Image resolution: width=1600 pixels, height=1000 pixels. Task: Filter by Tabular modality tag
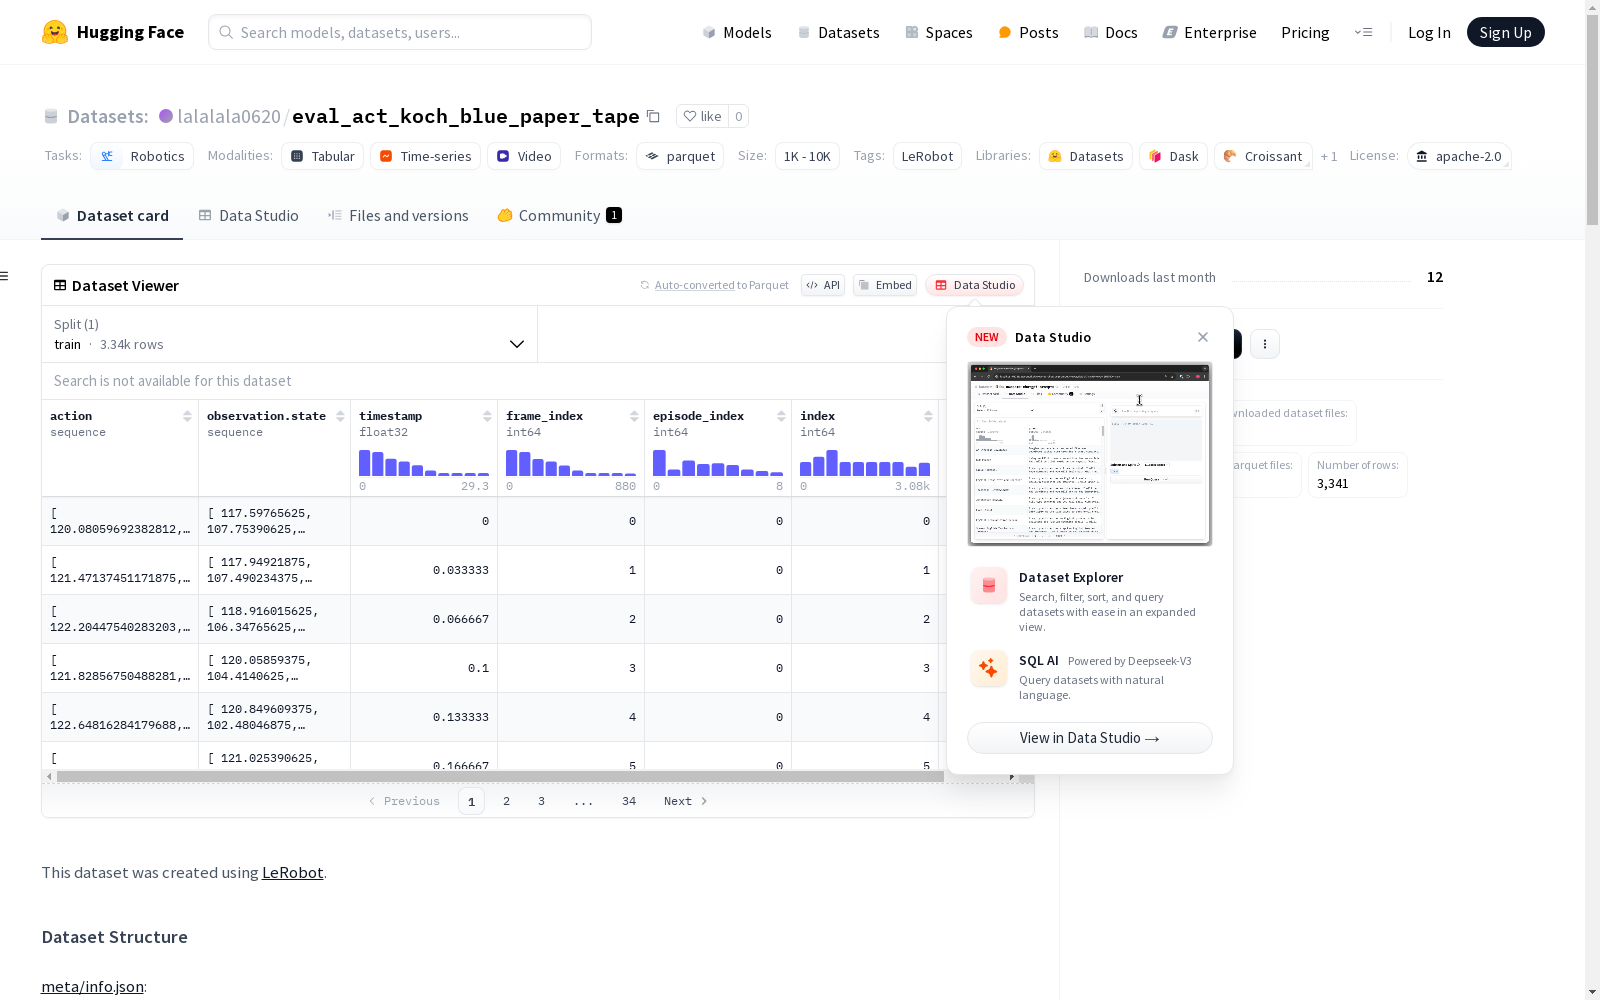[x=323, y=156]
